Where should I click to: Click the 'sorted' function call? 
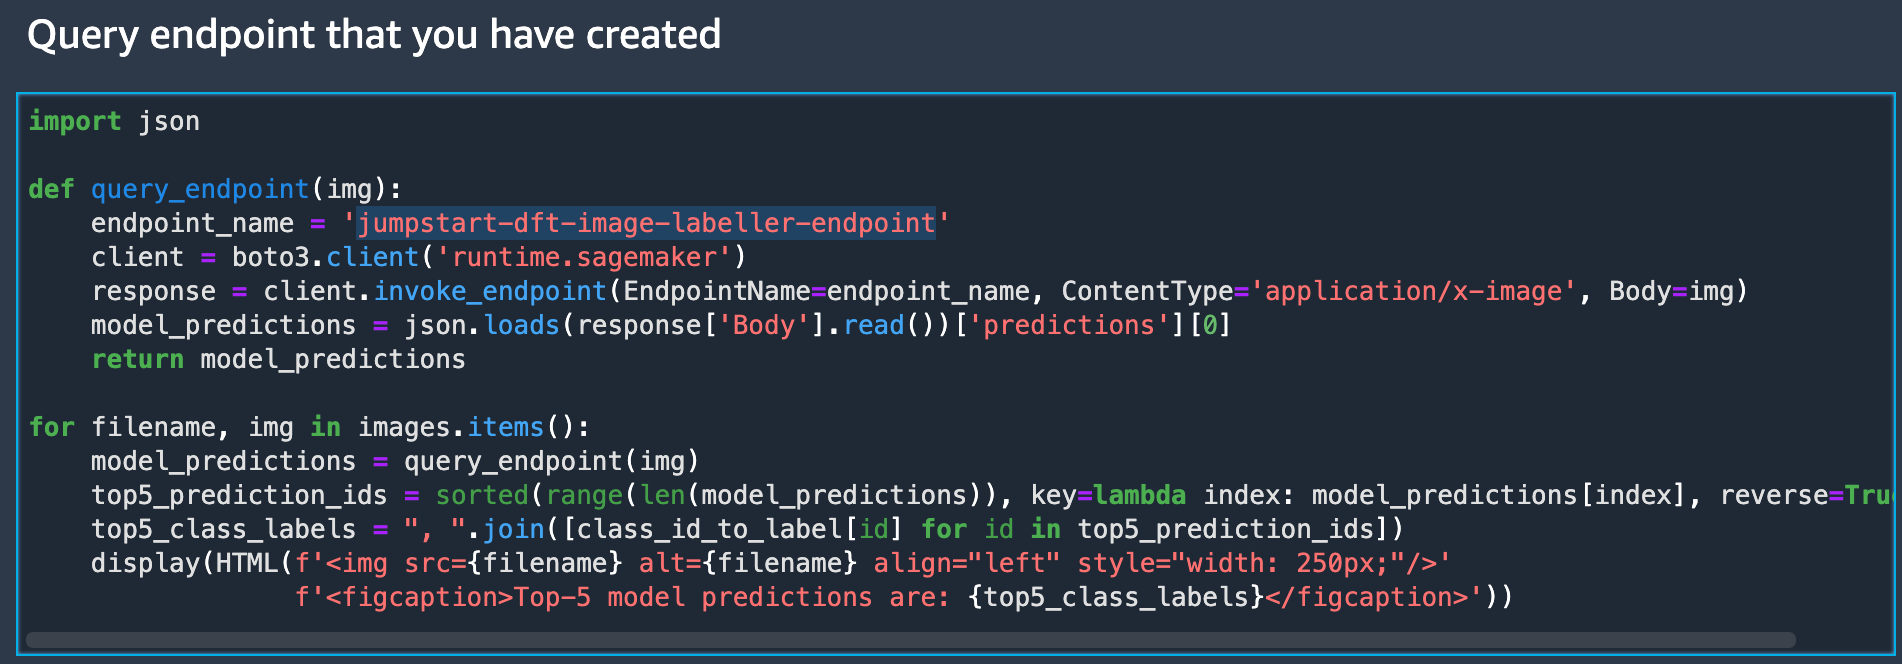pos(482,495)
